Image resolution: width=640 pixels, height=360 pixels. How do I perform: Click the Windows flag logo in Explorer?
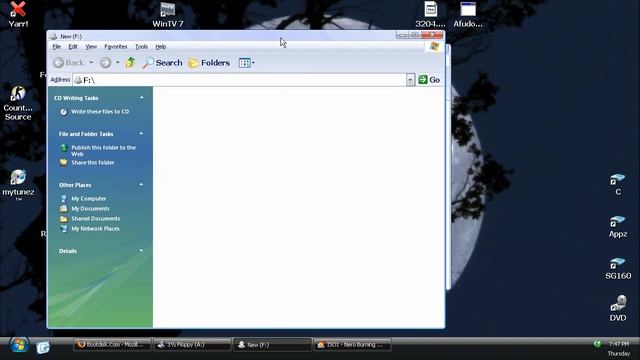434,47
